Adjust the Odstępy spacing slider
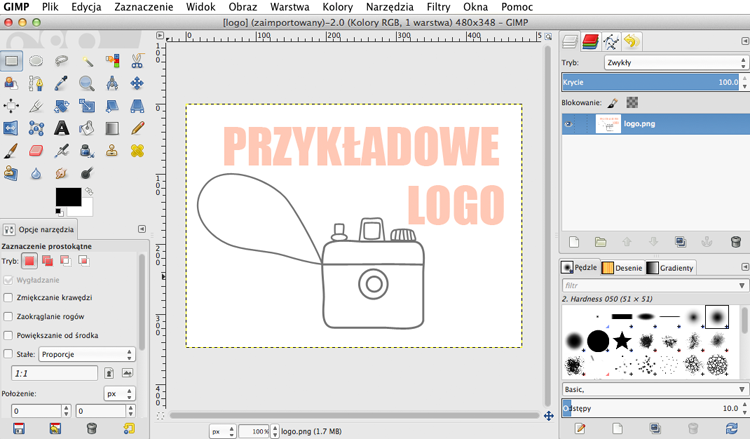750x439 pixels. pyautogui.click(x=651, y=408)
